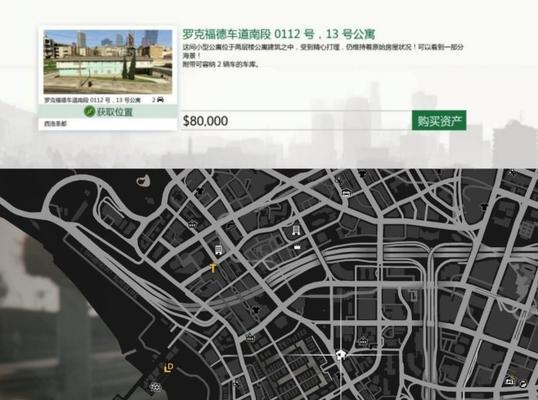Viewport: 538px width, 400px height.
Task: Click the green 购买资产 purchase button
Action: 439,120
